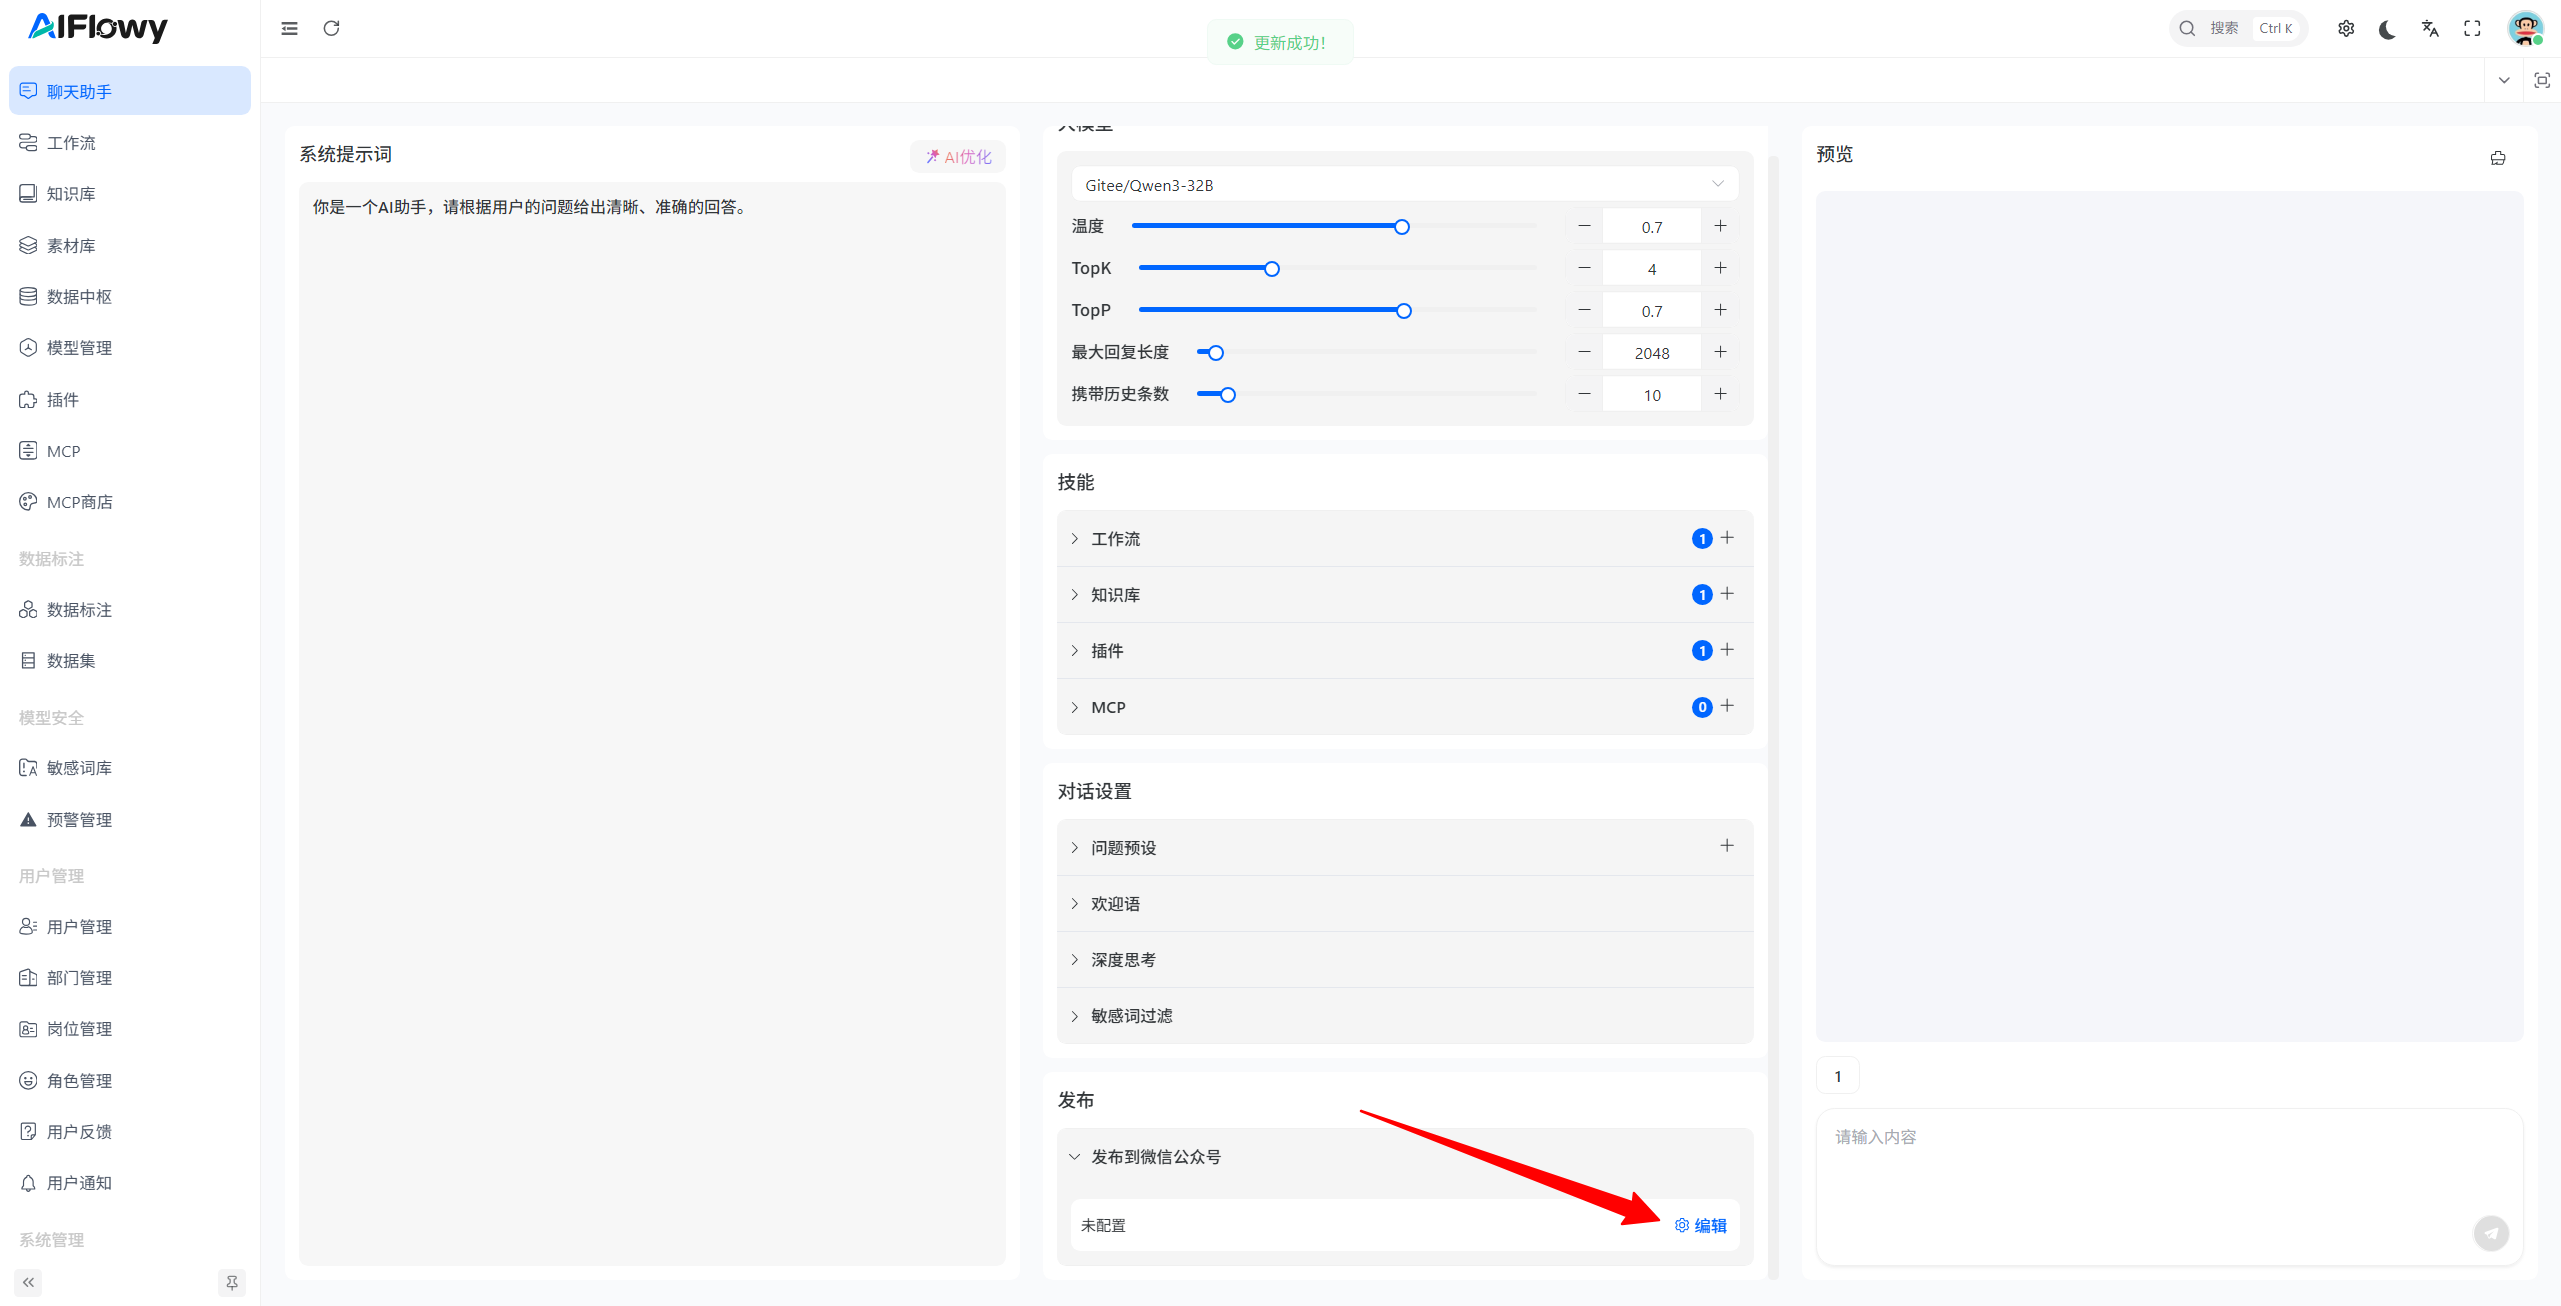Expand the 深度思考 dialog setting
This screenshot has height=1306, width=2561.
point(1122,960)
